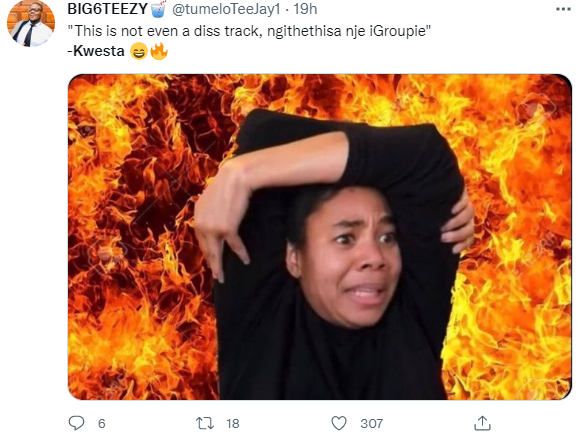Click the cup emoji beside BIG6TEEZY
This screenshot has height=437, width=581.
coord(158,9)
